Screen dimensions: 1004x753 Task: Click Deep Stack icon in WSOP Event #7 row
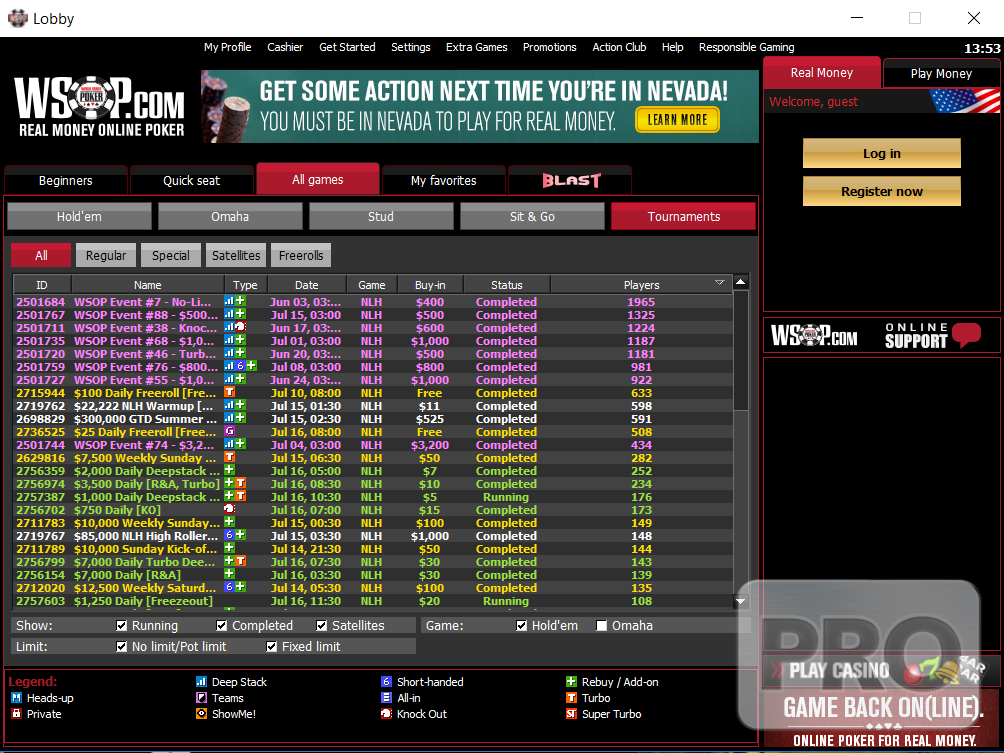(x=229, y=301)
